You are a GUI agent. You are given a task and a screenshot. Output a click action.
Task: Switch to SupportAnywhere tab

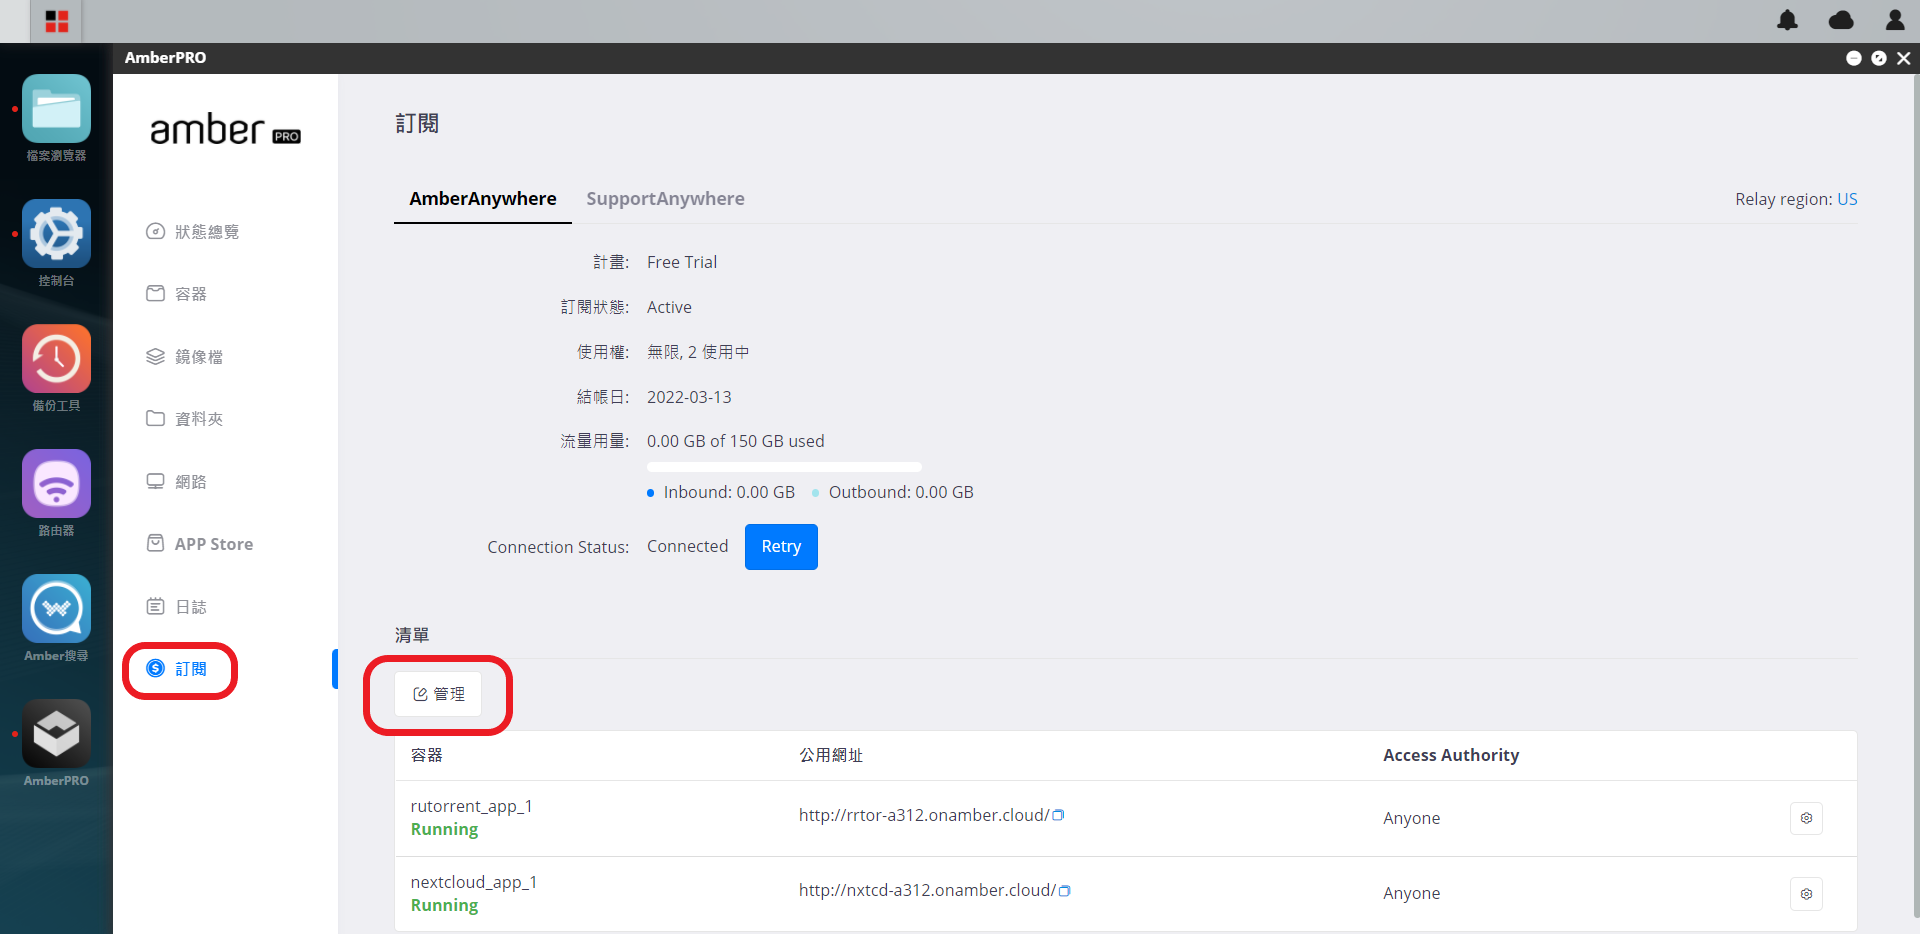pyautogui.click(x=665, y=199)
